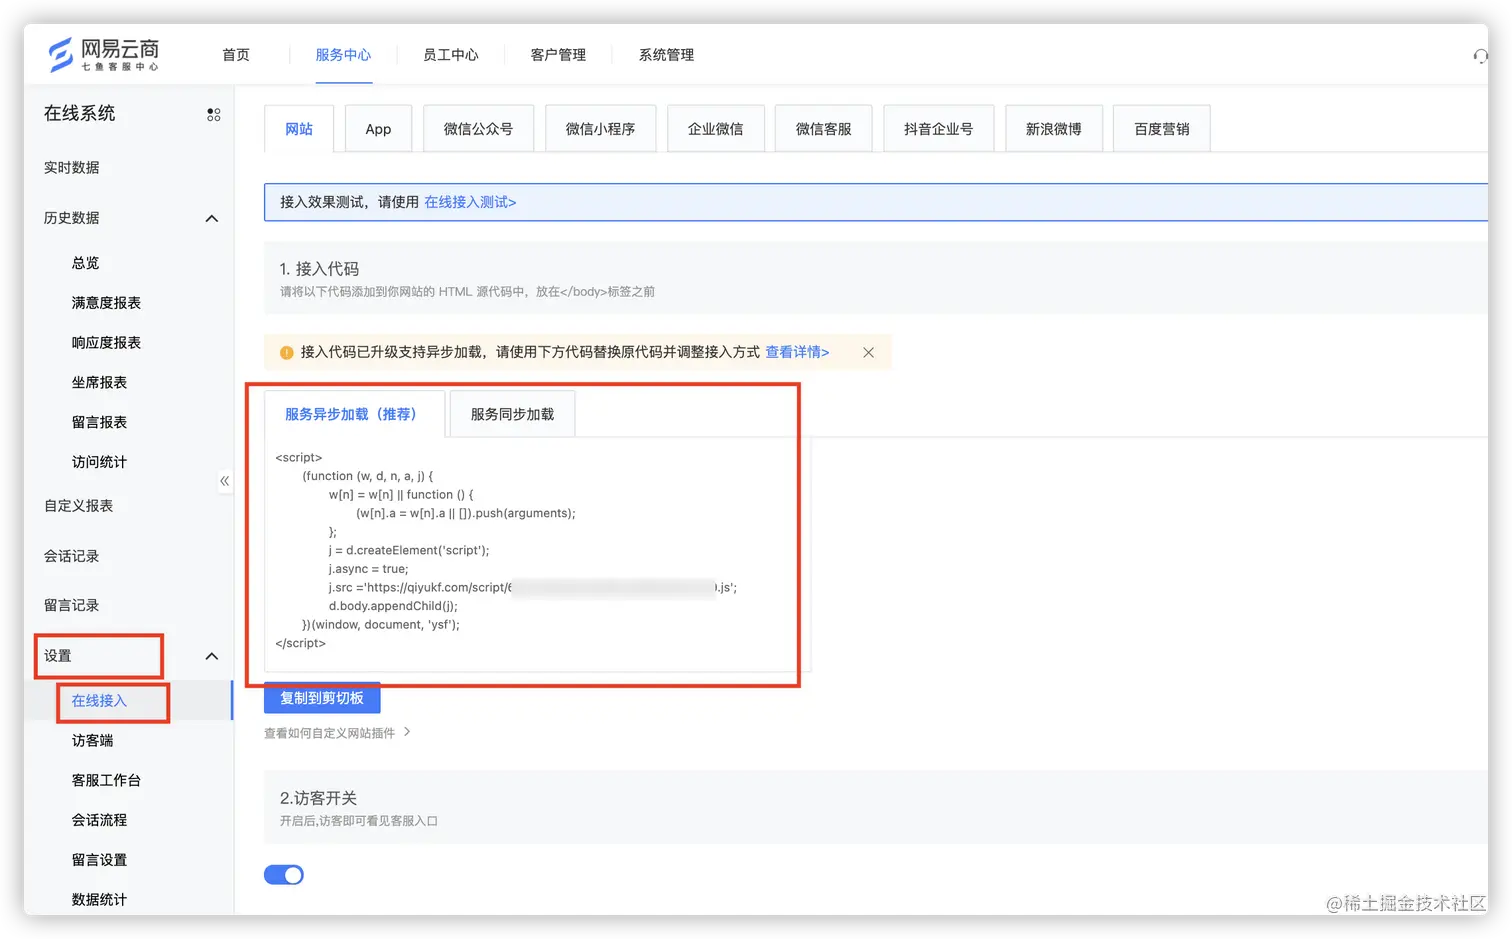Click the 1. 接入代码 heading
Viewport: 1512px width, 939px height.
(319, 269)
